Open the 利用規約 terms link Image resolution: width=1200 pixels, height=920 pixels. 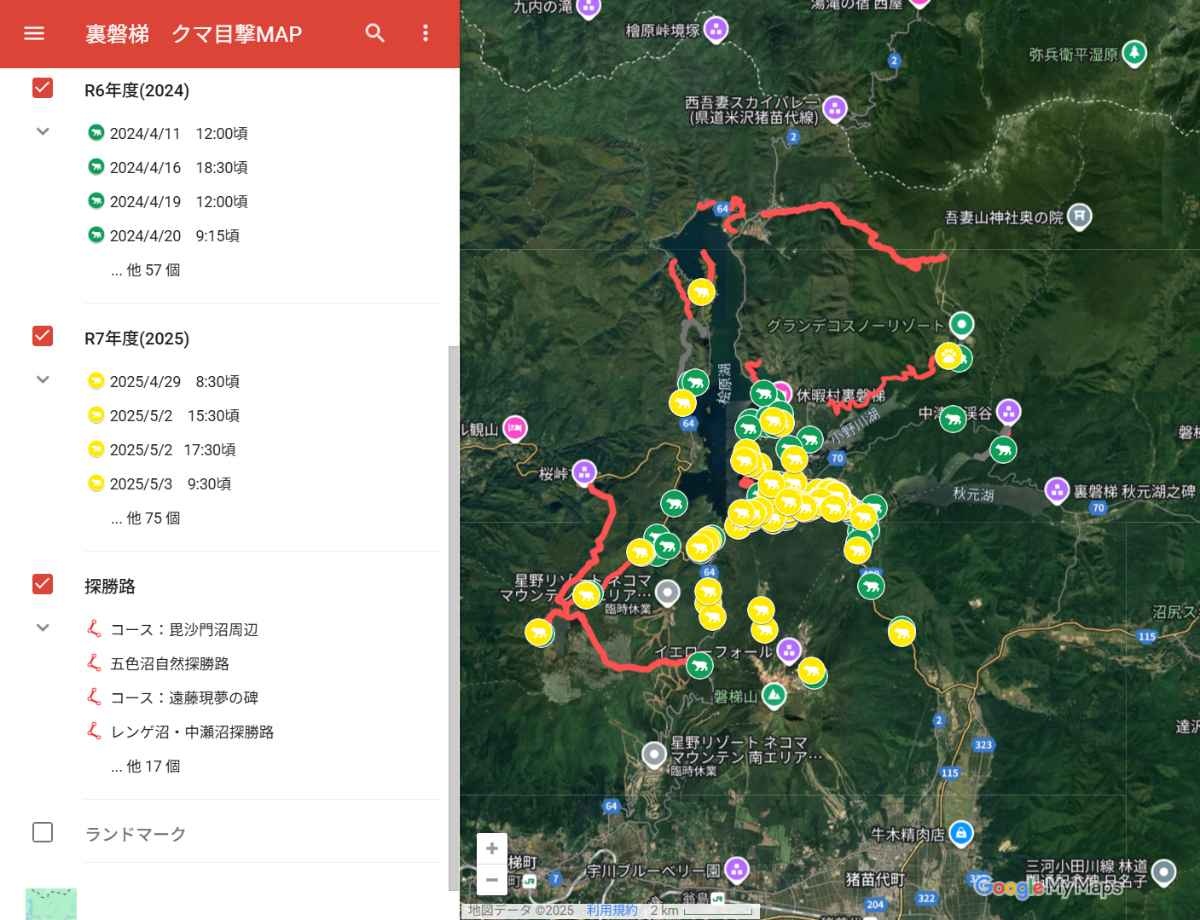[x=611, y=910]
